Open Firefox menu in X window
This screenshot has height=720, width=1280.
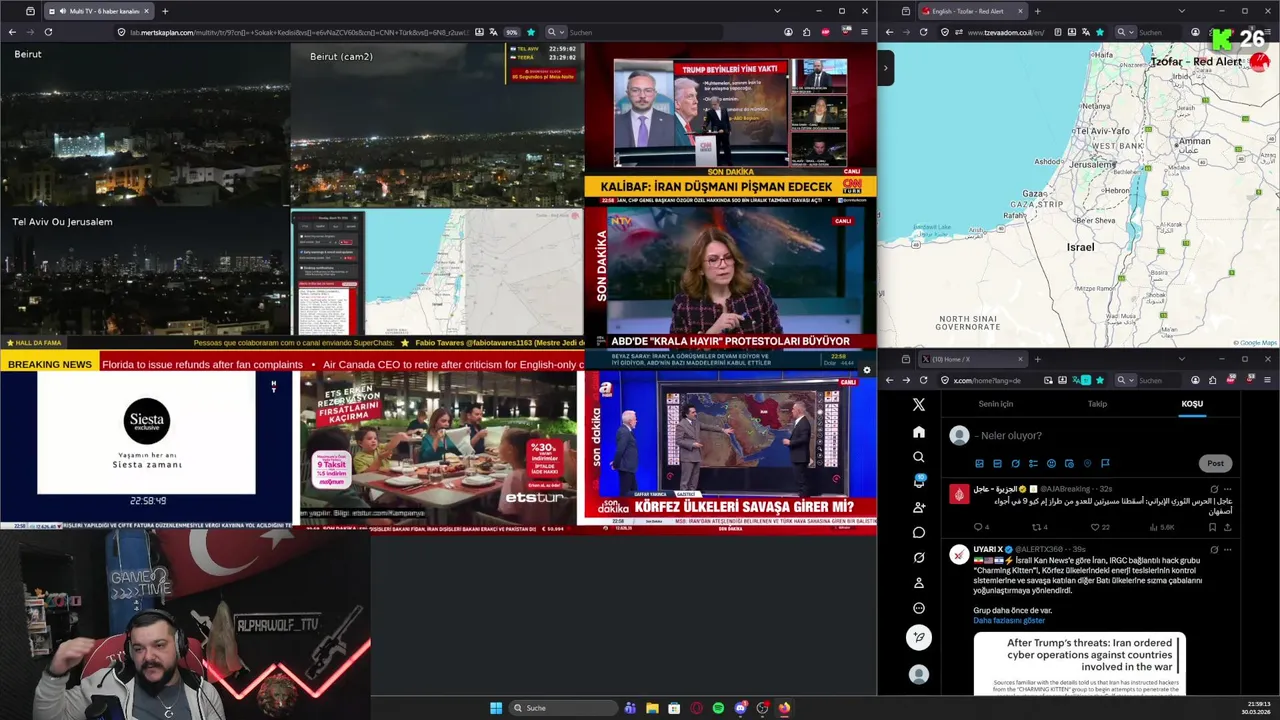[x=1267, y=380]
